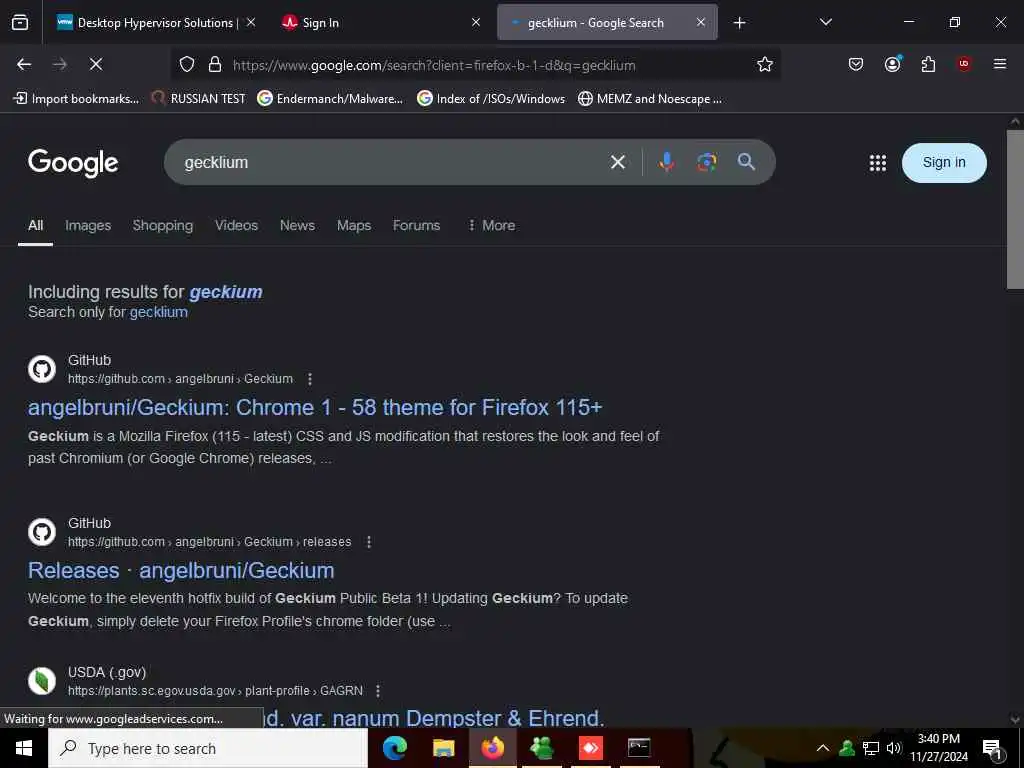Close the gecklium Google Search tab
This screenshot has height=768, width=1024.
(701, 22)
